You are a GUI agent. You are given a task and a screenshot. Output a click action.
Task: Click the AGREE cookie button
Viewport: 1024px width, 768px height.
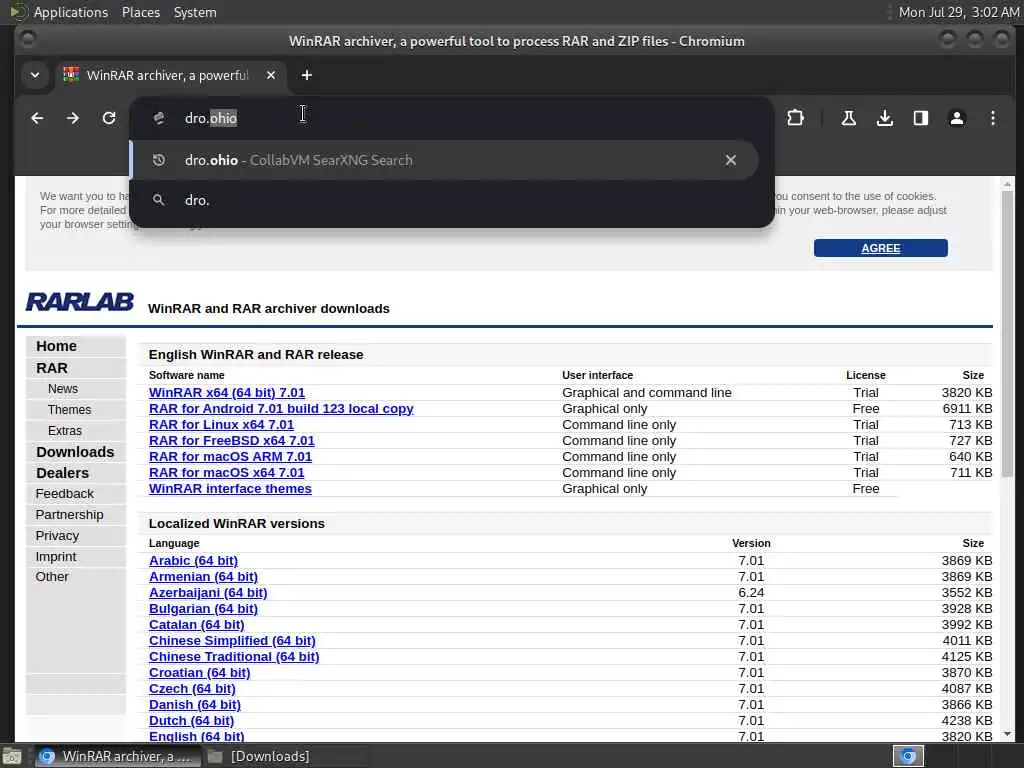[x=880, y=248]
